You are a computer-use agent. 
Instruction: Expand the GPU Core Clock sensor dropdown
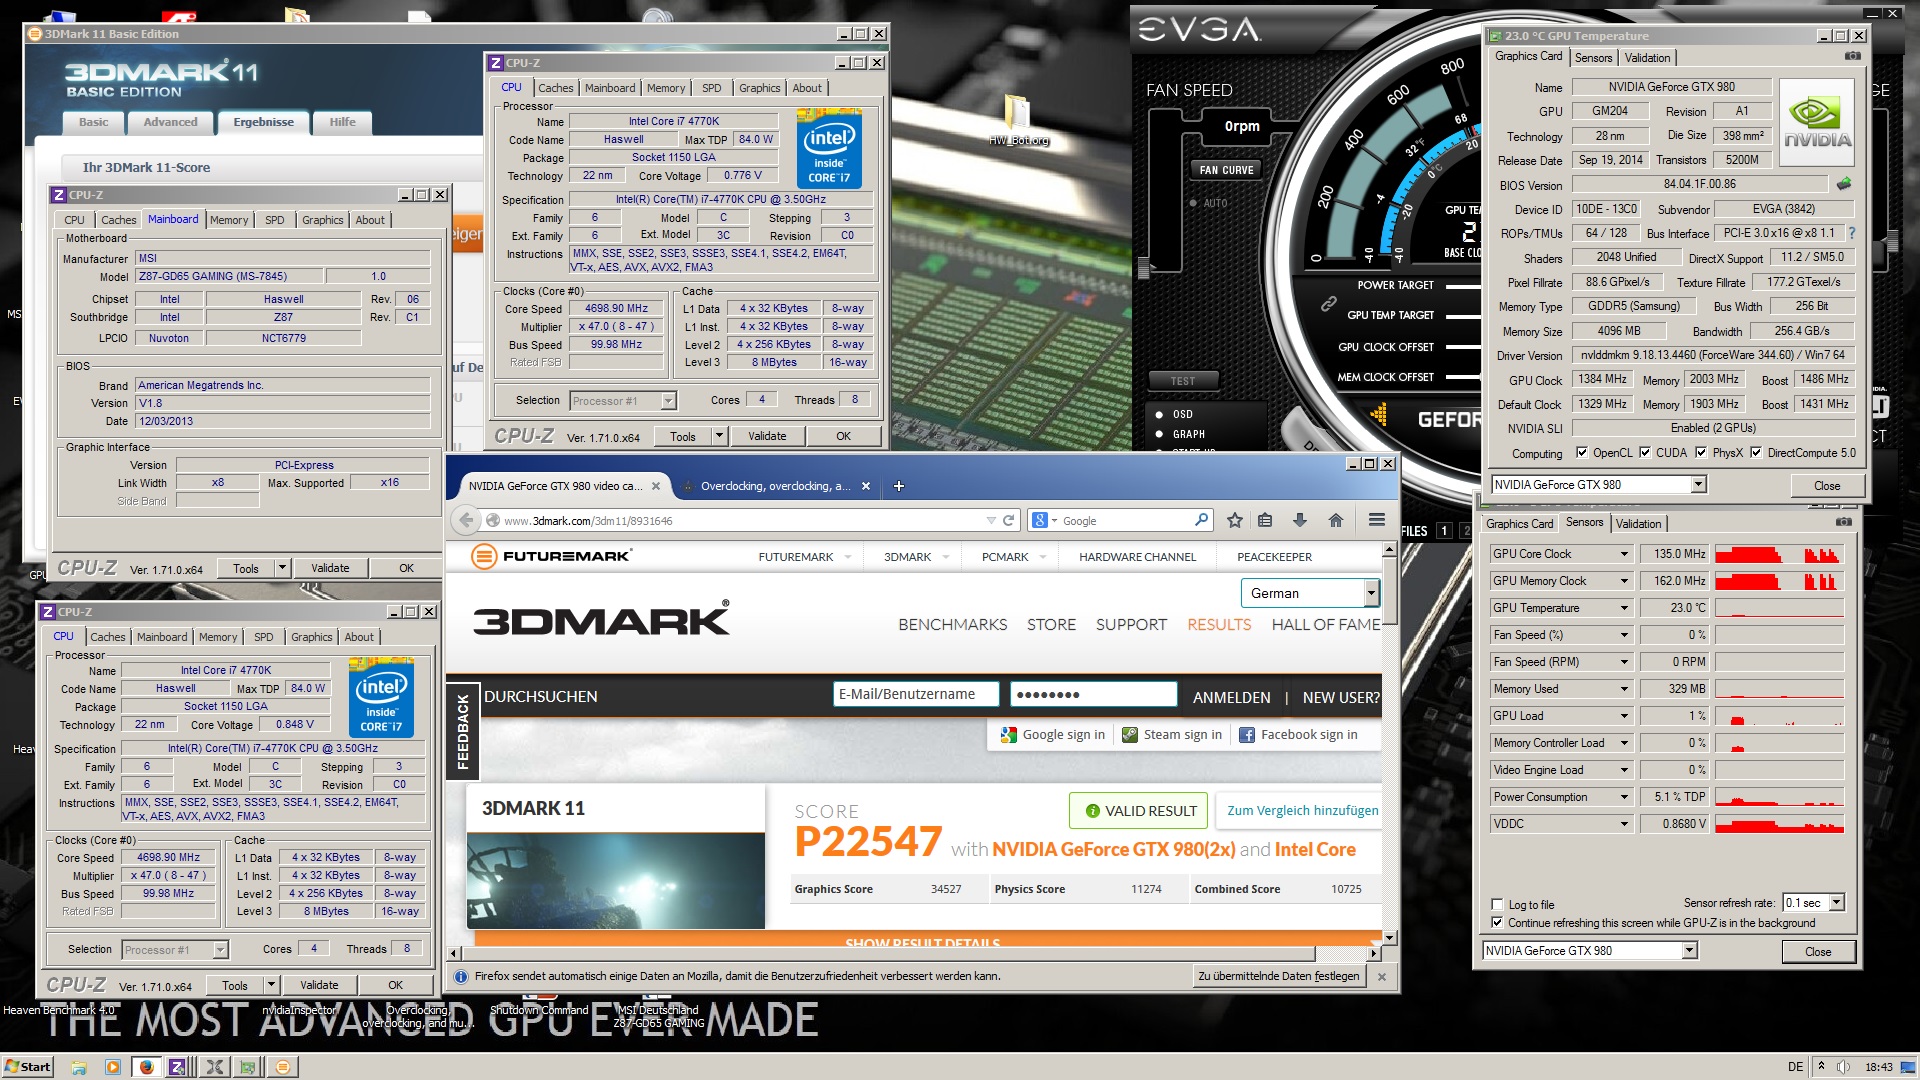pos(1623,554)
